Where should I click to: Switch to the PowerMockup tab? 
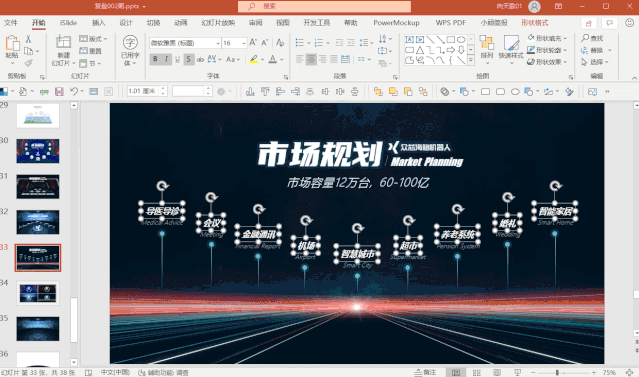pos(396,23)
